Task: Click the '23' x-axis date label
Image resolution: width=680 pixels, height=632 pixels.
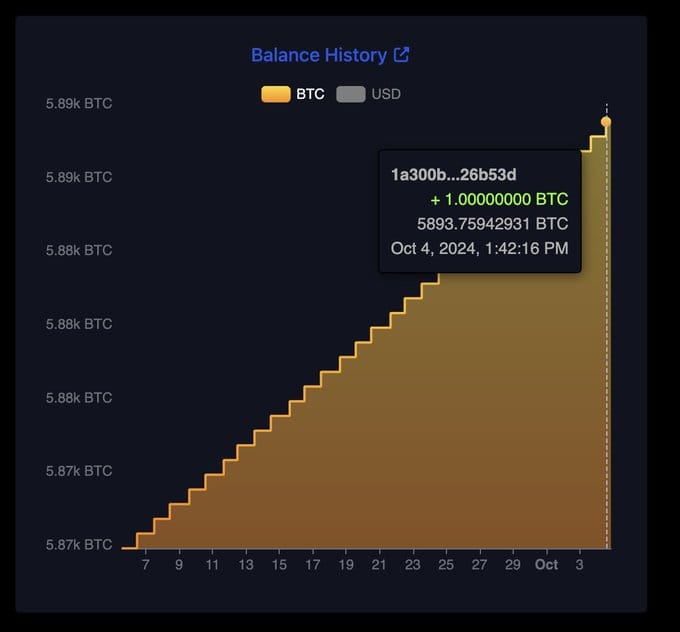Action: (412, 564)
